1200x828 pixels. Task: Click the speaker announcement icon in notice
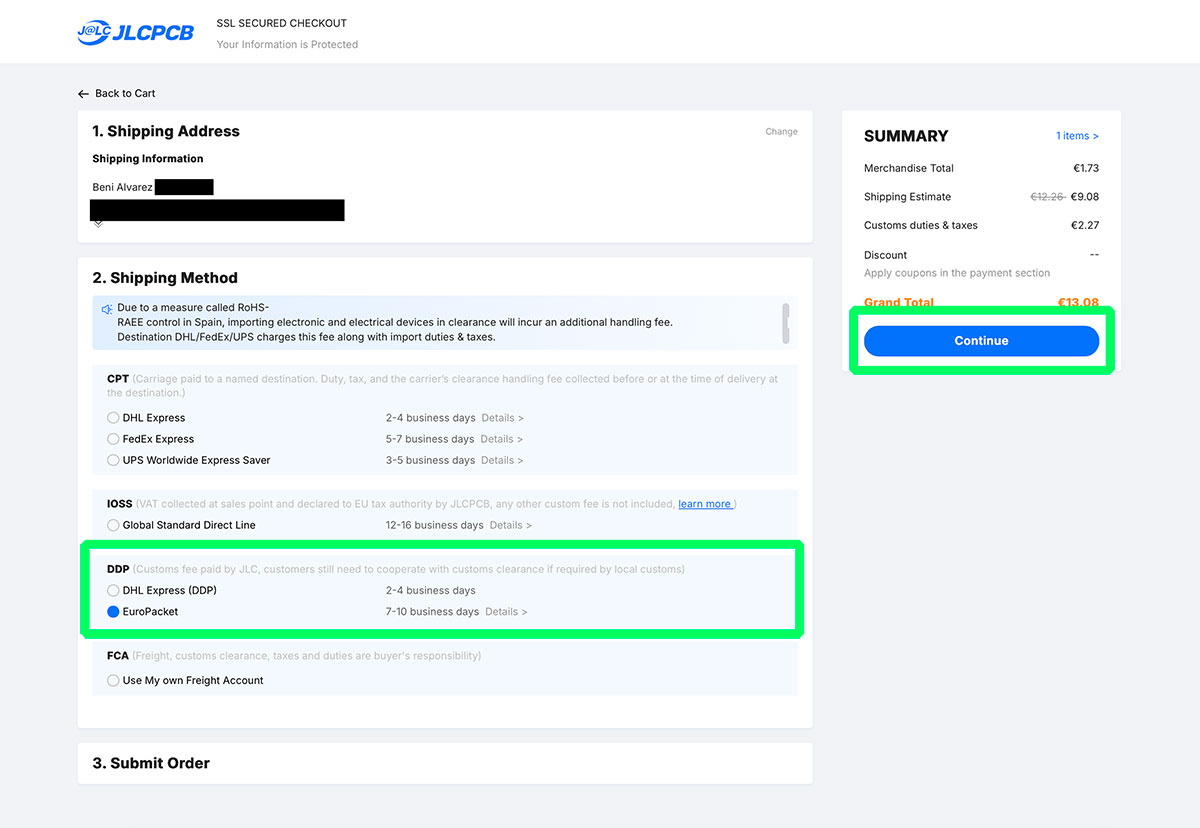pos(107,309)
